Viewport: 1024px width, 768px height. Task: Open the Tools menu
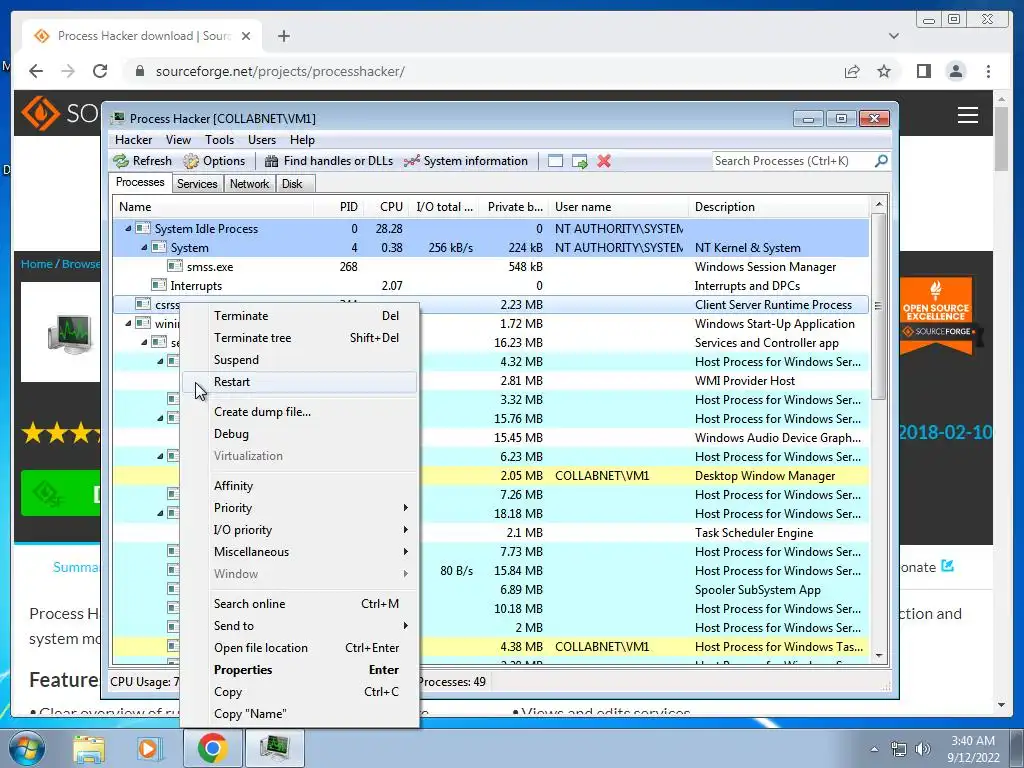(x=219, y=140)
